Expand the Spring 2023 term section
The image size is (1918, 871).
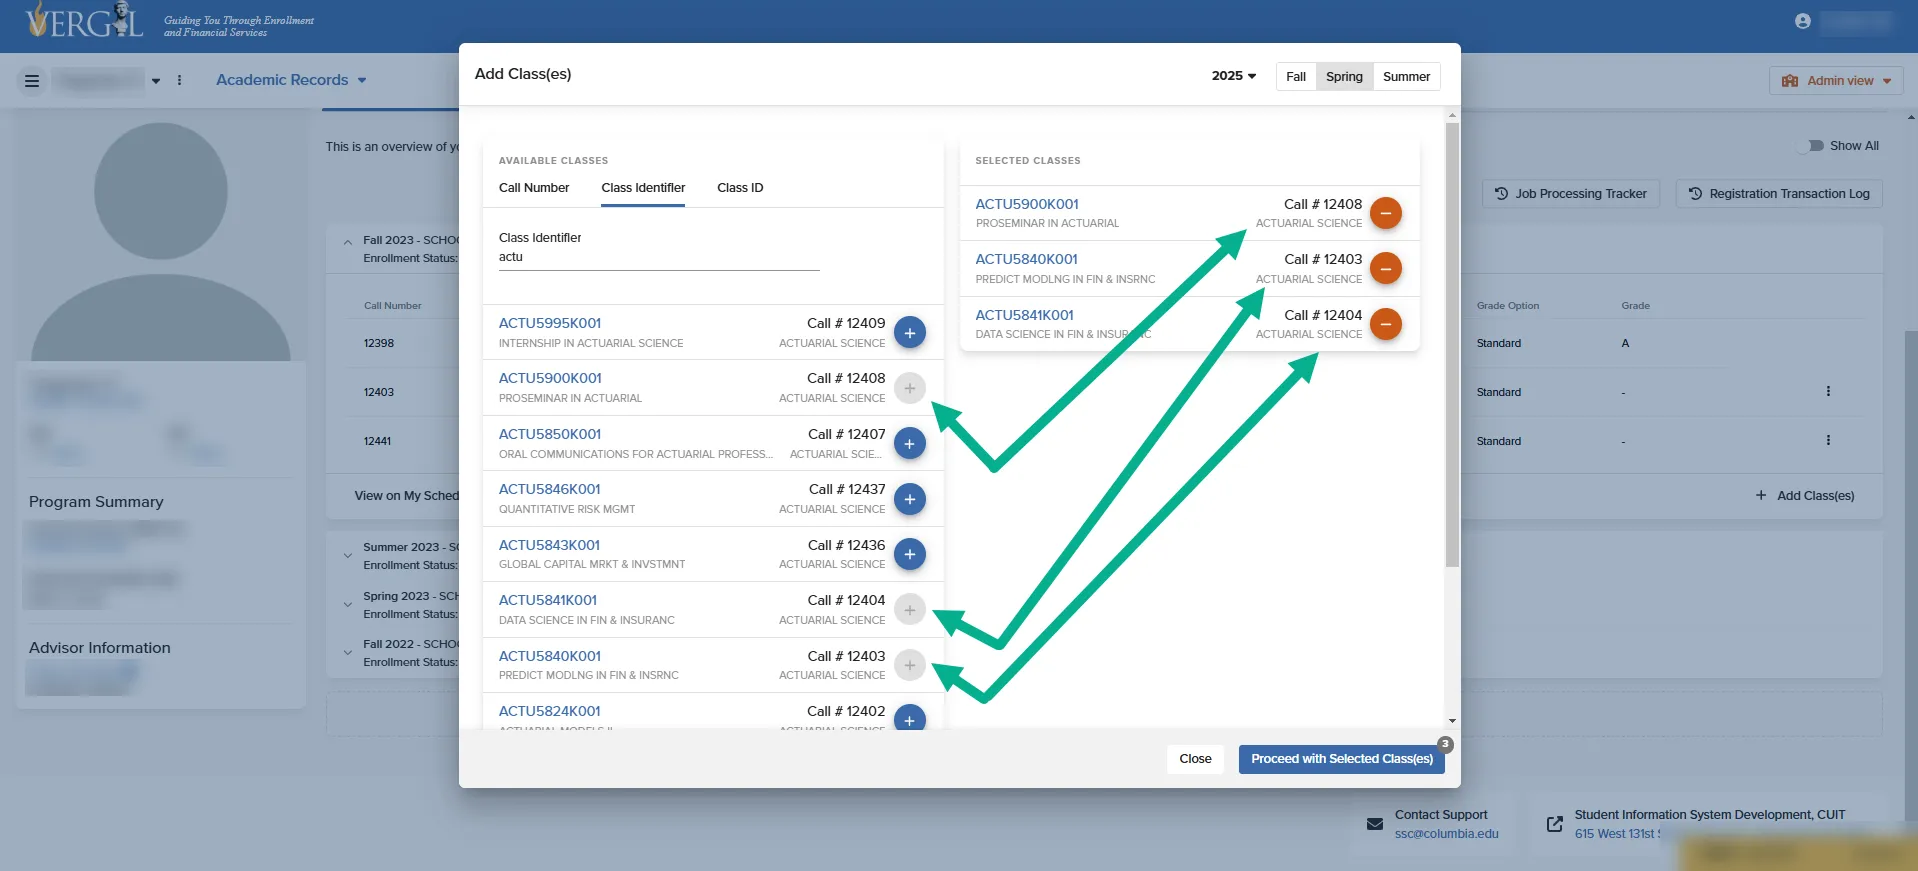pyautogui.click(x=347, y=604)
